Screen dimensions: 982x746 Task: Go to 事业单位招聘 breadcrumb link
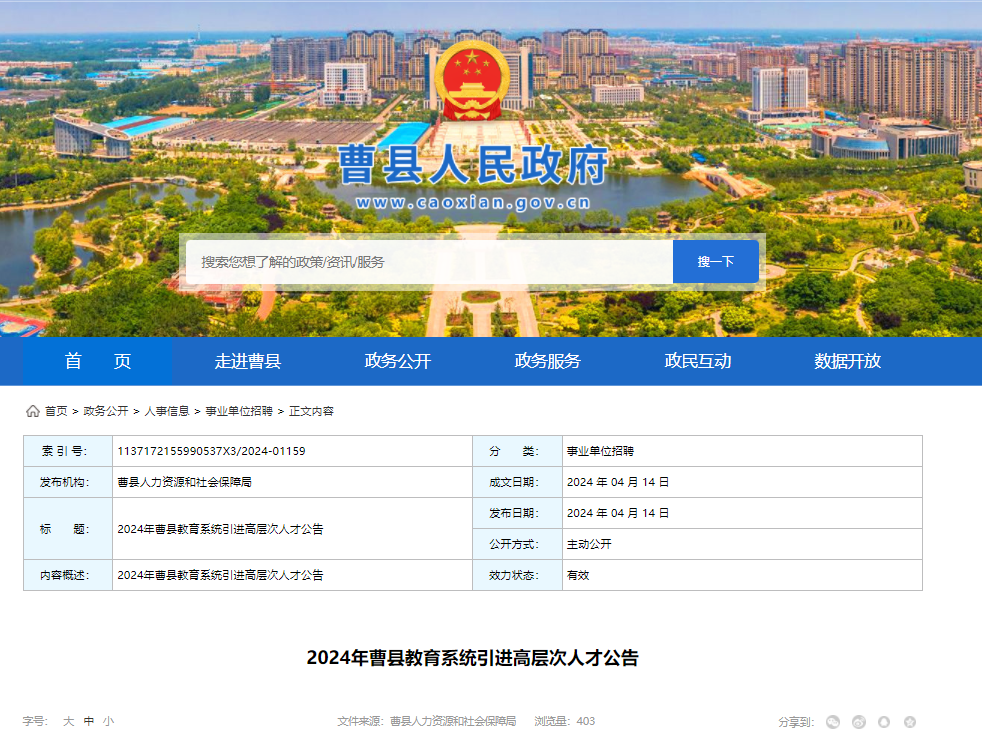239,411
